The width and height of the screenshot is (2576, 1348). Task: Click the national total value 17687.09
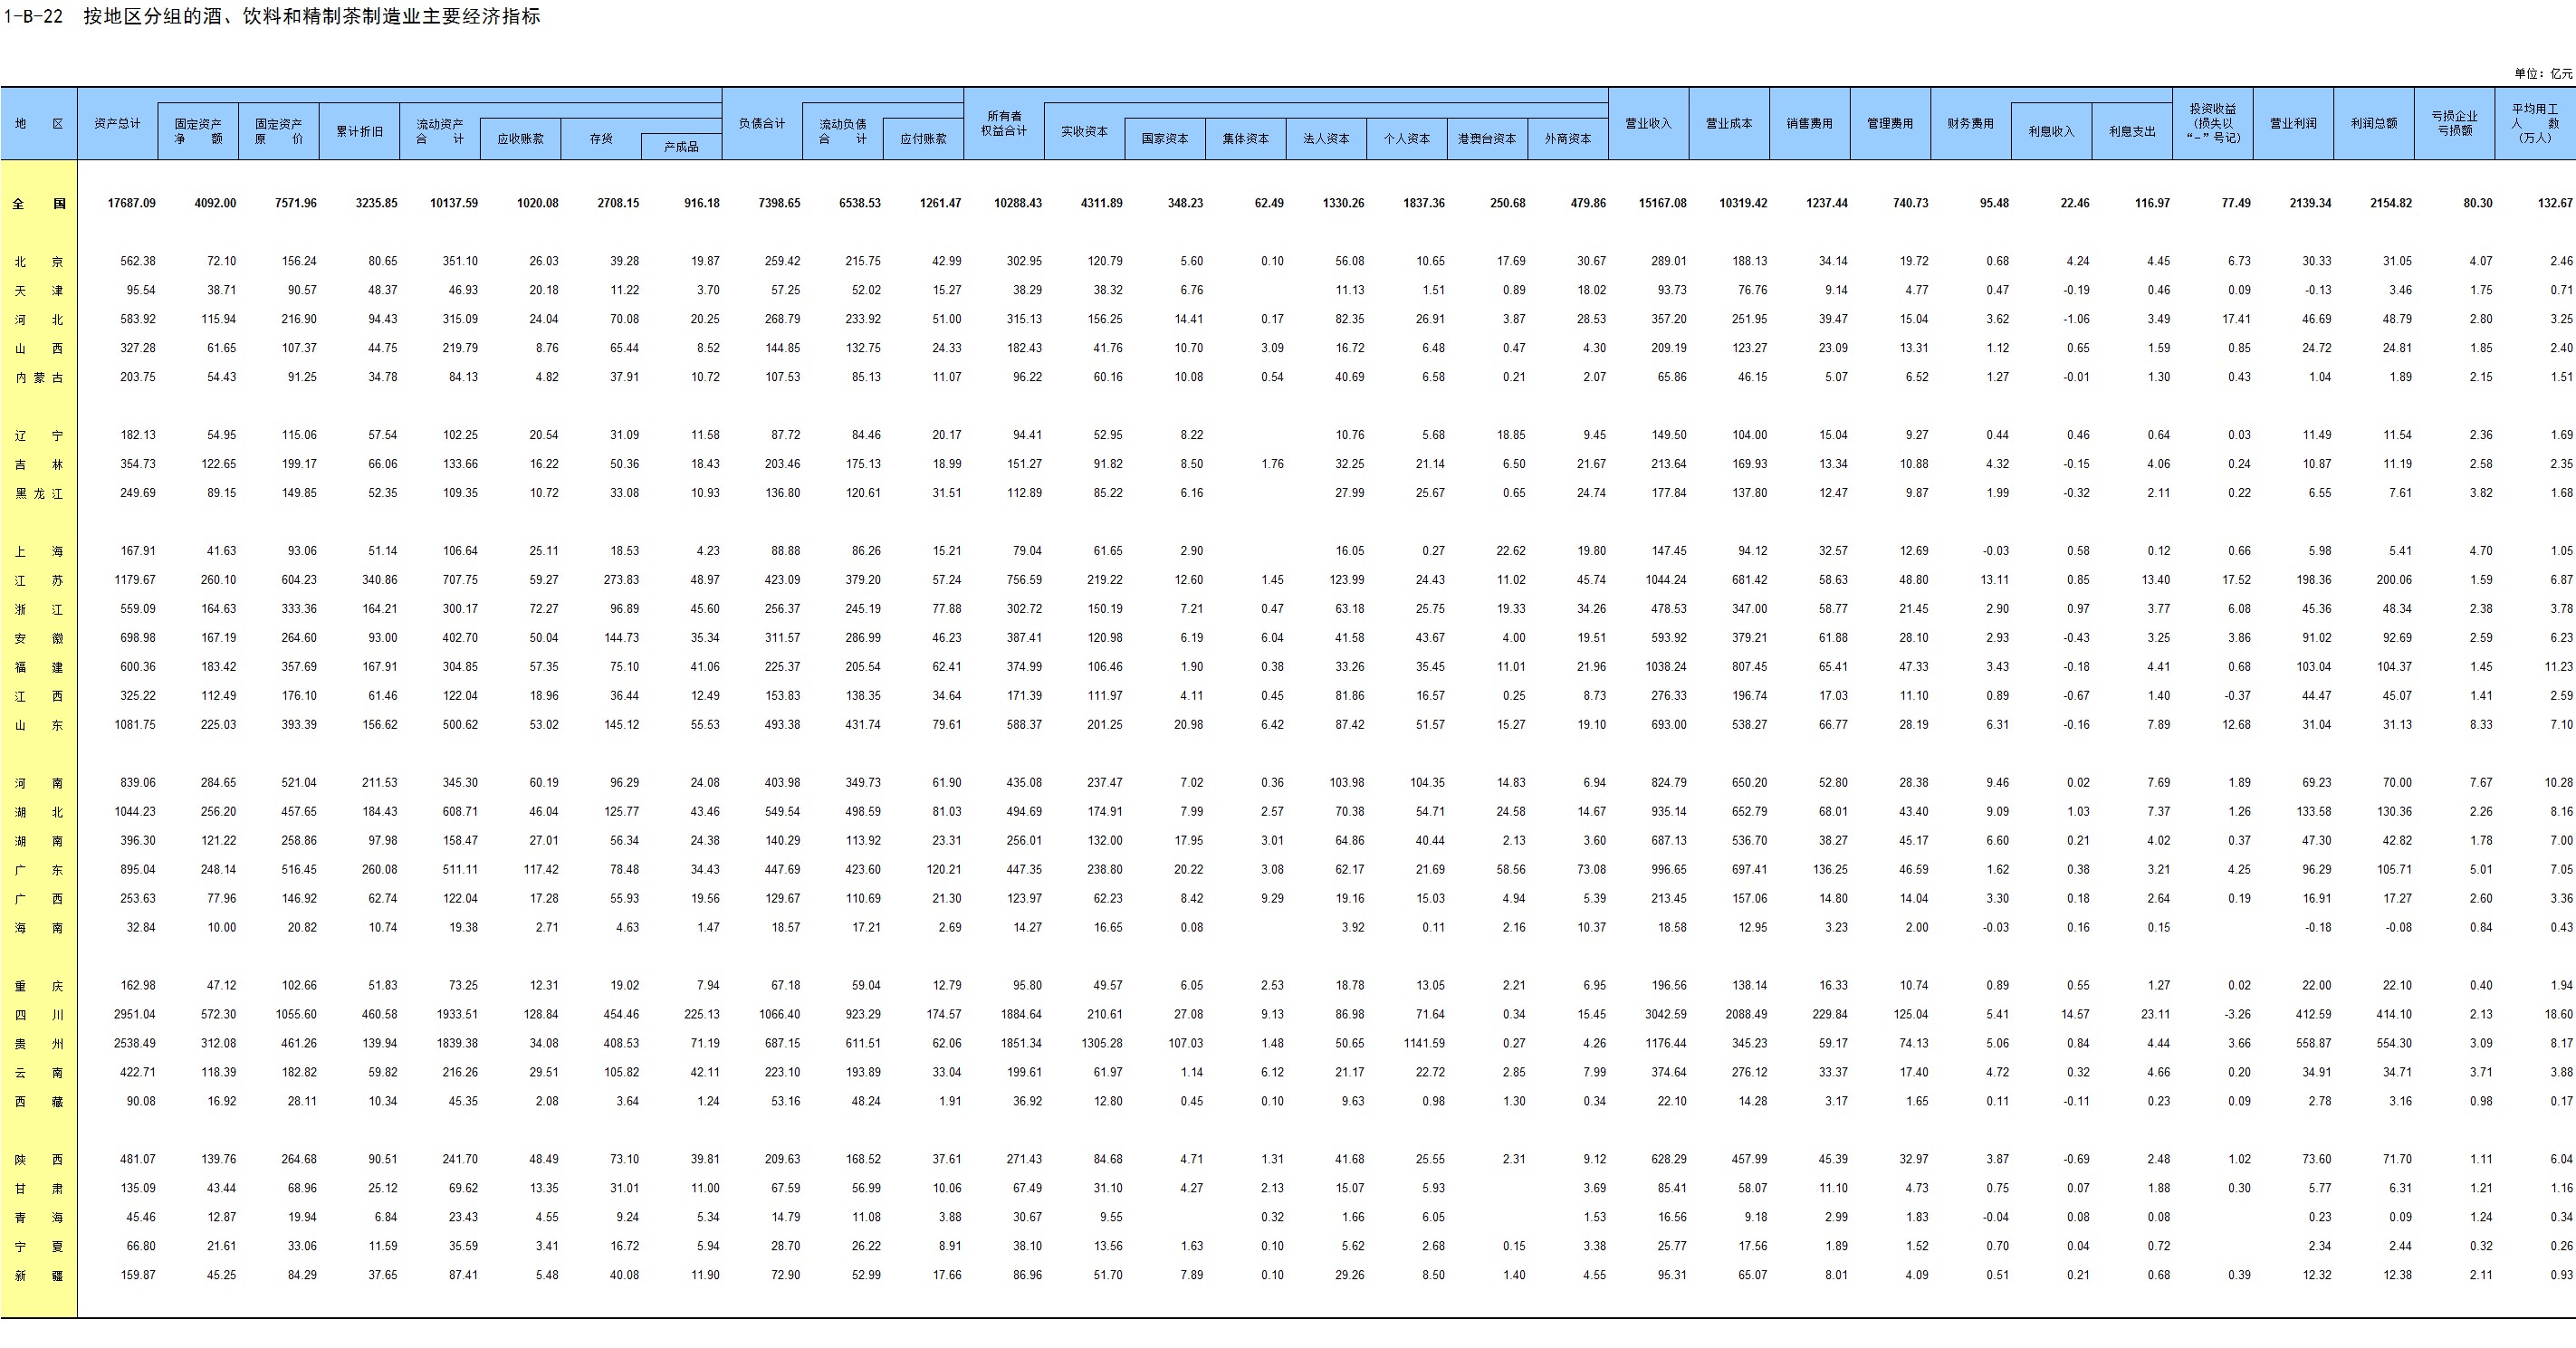point(131,203)
